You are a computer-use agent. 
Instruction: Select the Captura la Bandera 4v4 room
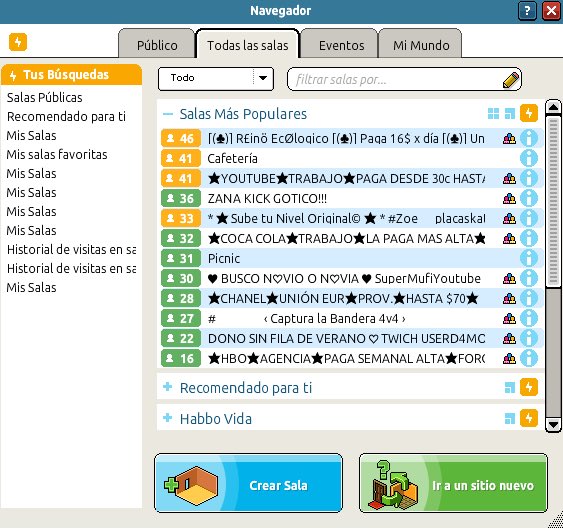352,318
